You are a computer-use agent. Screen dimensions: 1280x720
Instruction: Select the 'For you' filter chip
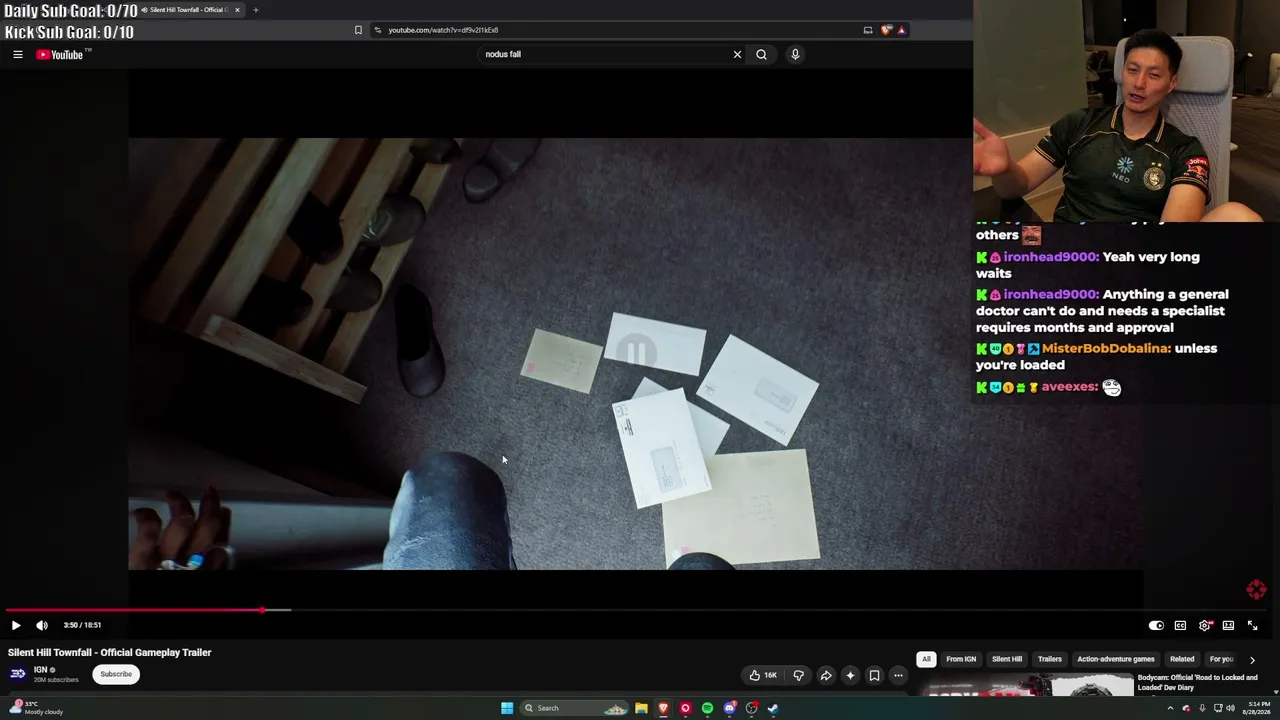[x=1221, y=659]
